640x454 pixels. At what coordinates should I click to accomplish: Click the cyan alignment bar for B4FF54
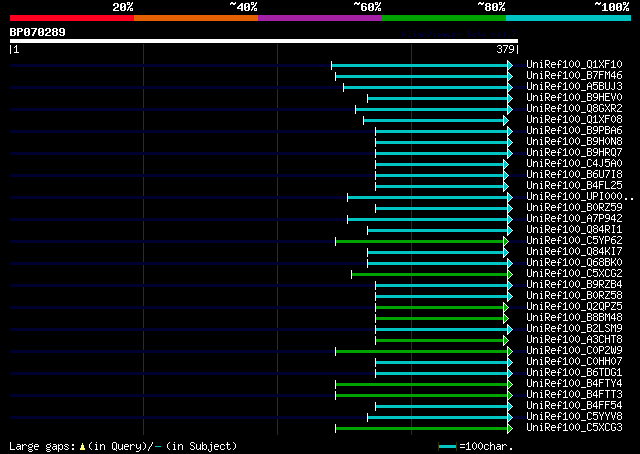point(442,407)
